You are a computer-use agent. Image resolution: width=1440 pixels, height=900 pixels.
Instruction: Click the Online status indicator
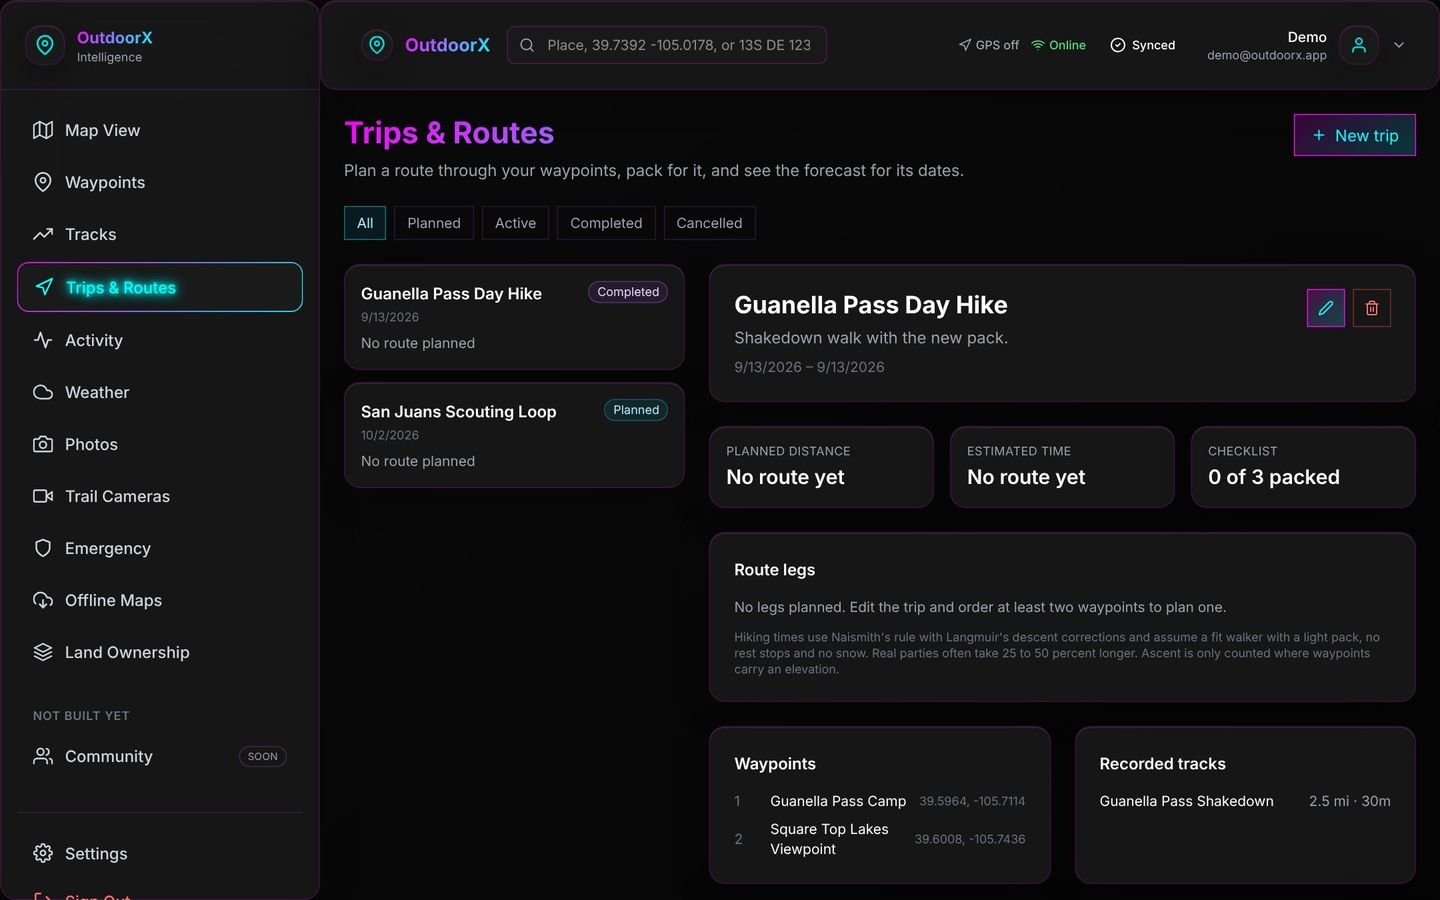tap(1058, 45)
